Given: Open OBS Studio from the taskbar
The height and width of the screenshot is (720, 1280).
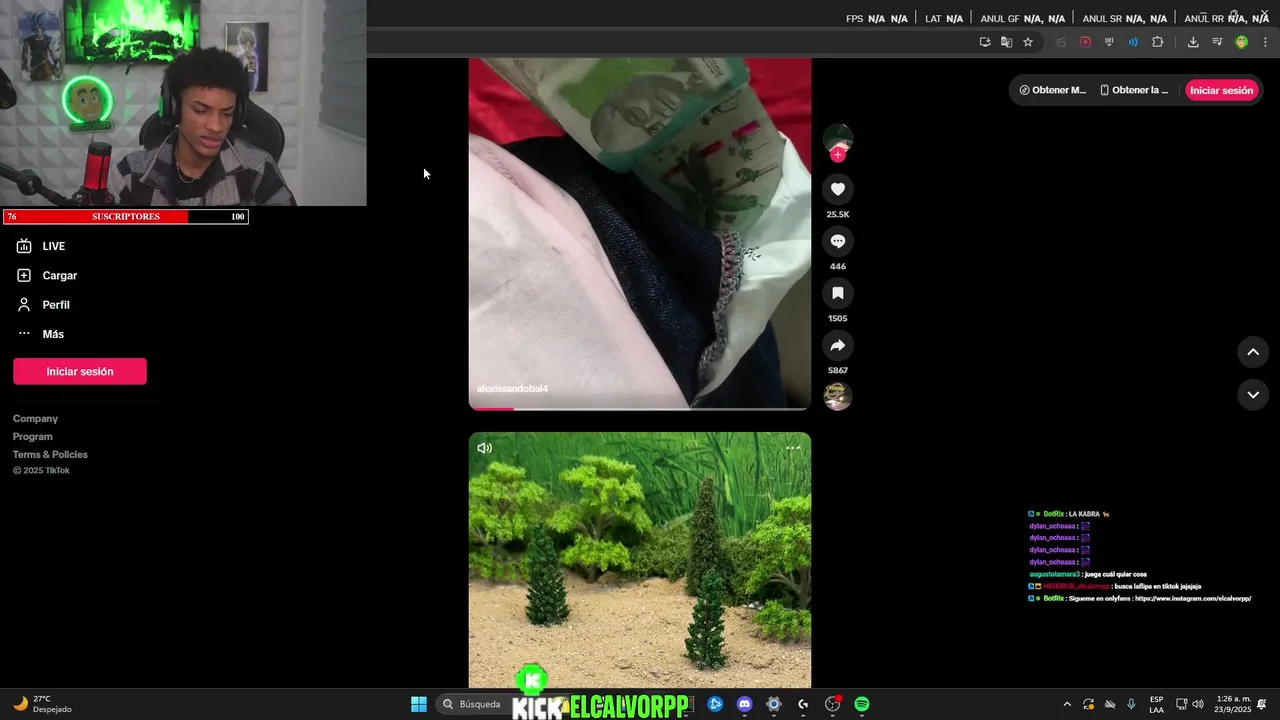Looking at the screenshot, I should (x=832, y=704).
